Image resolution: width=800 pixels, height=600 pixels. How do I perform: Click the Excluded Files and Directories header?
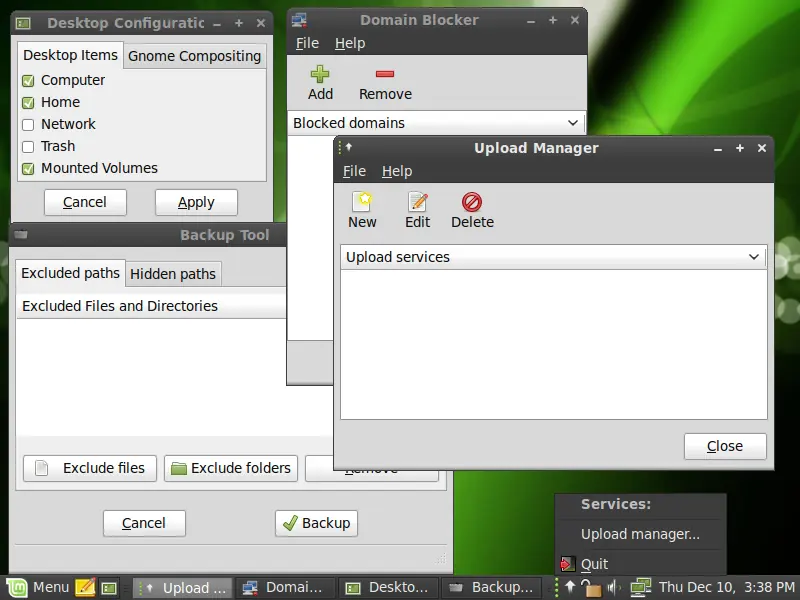click(x=151, y=306)
